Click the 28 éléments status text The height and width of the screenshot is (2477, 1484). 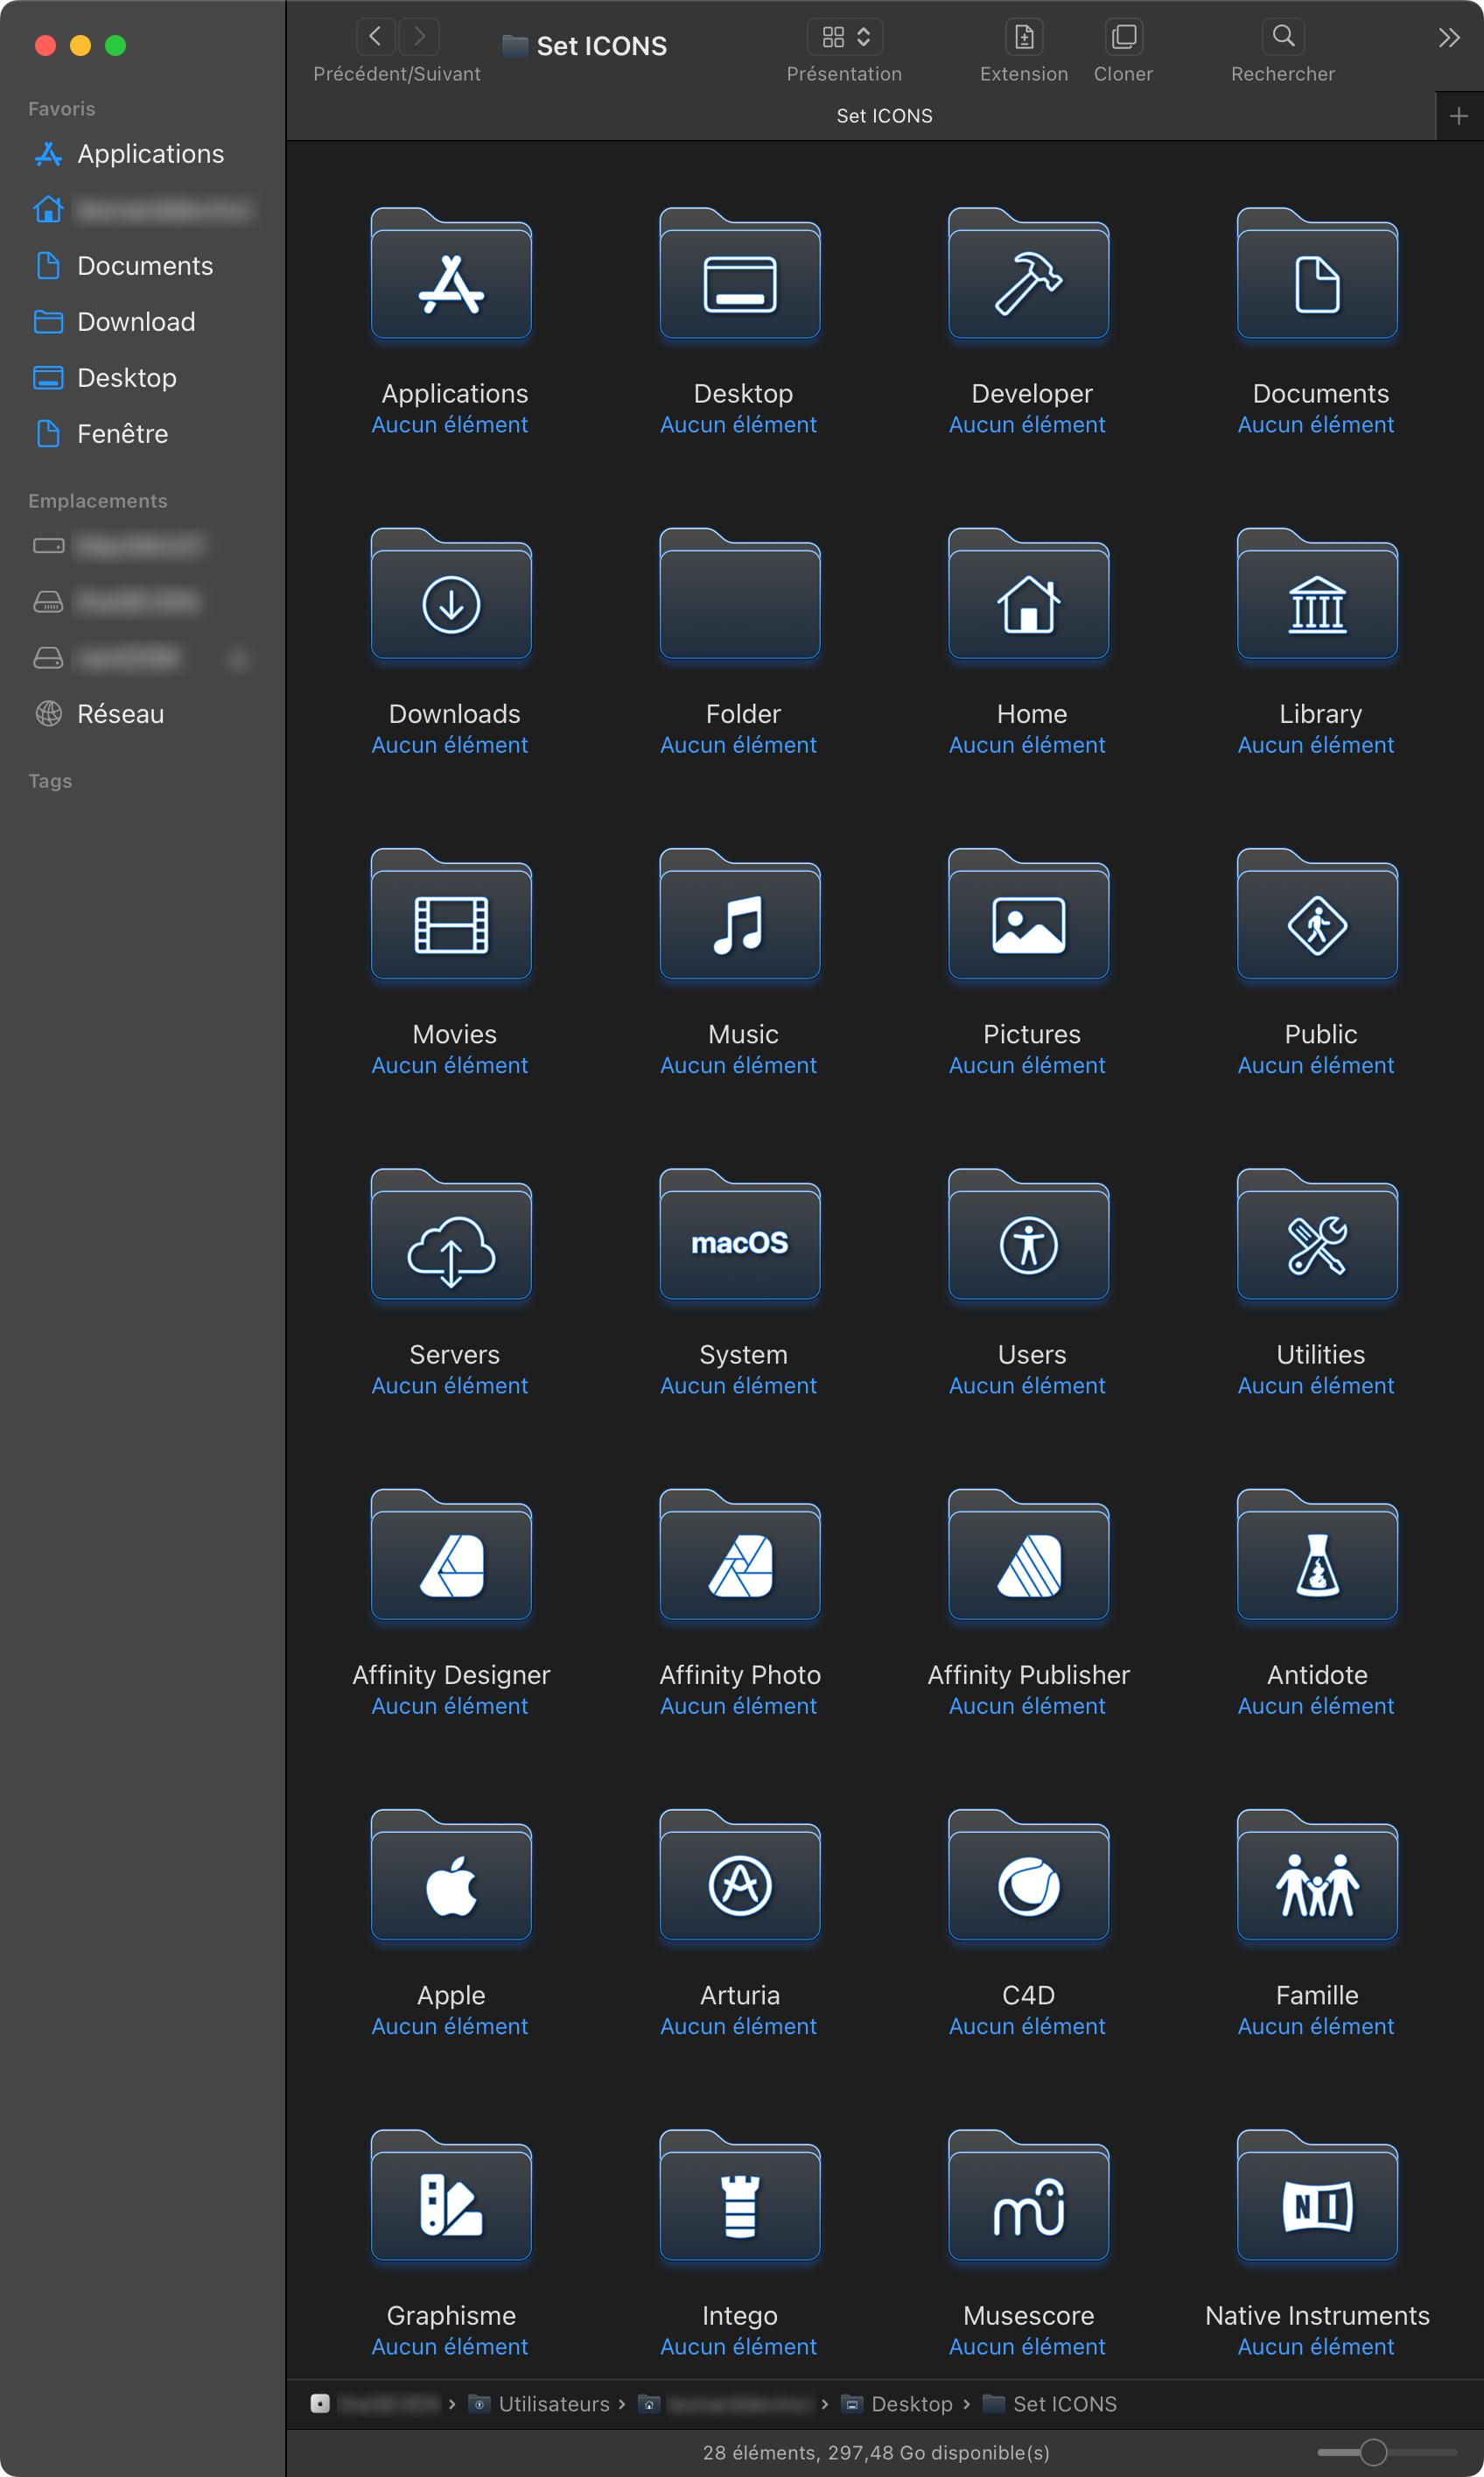[x=876, y=2452]
